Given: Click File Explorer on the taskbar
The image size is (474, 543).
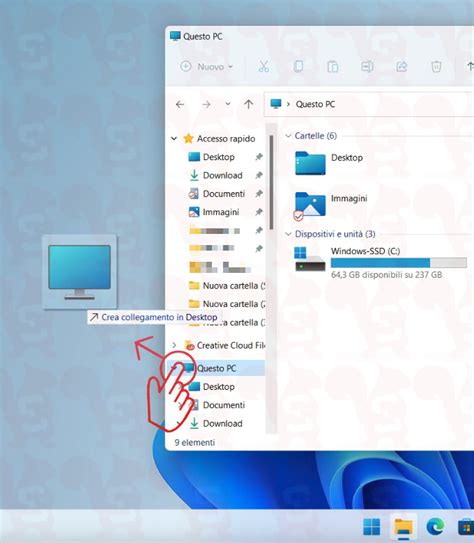Looking at the screenshot, I should [x=403, y=527].
